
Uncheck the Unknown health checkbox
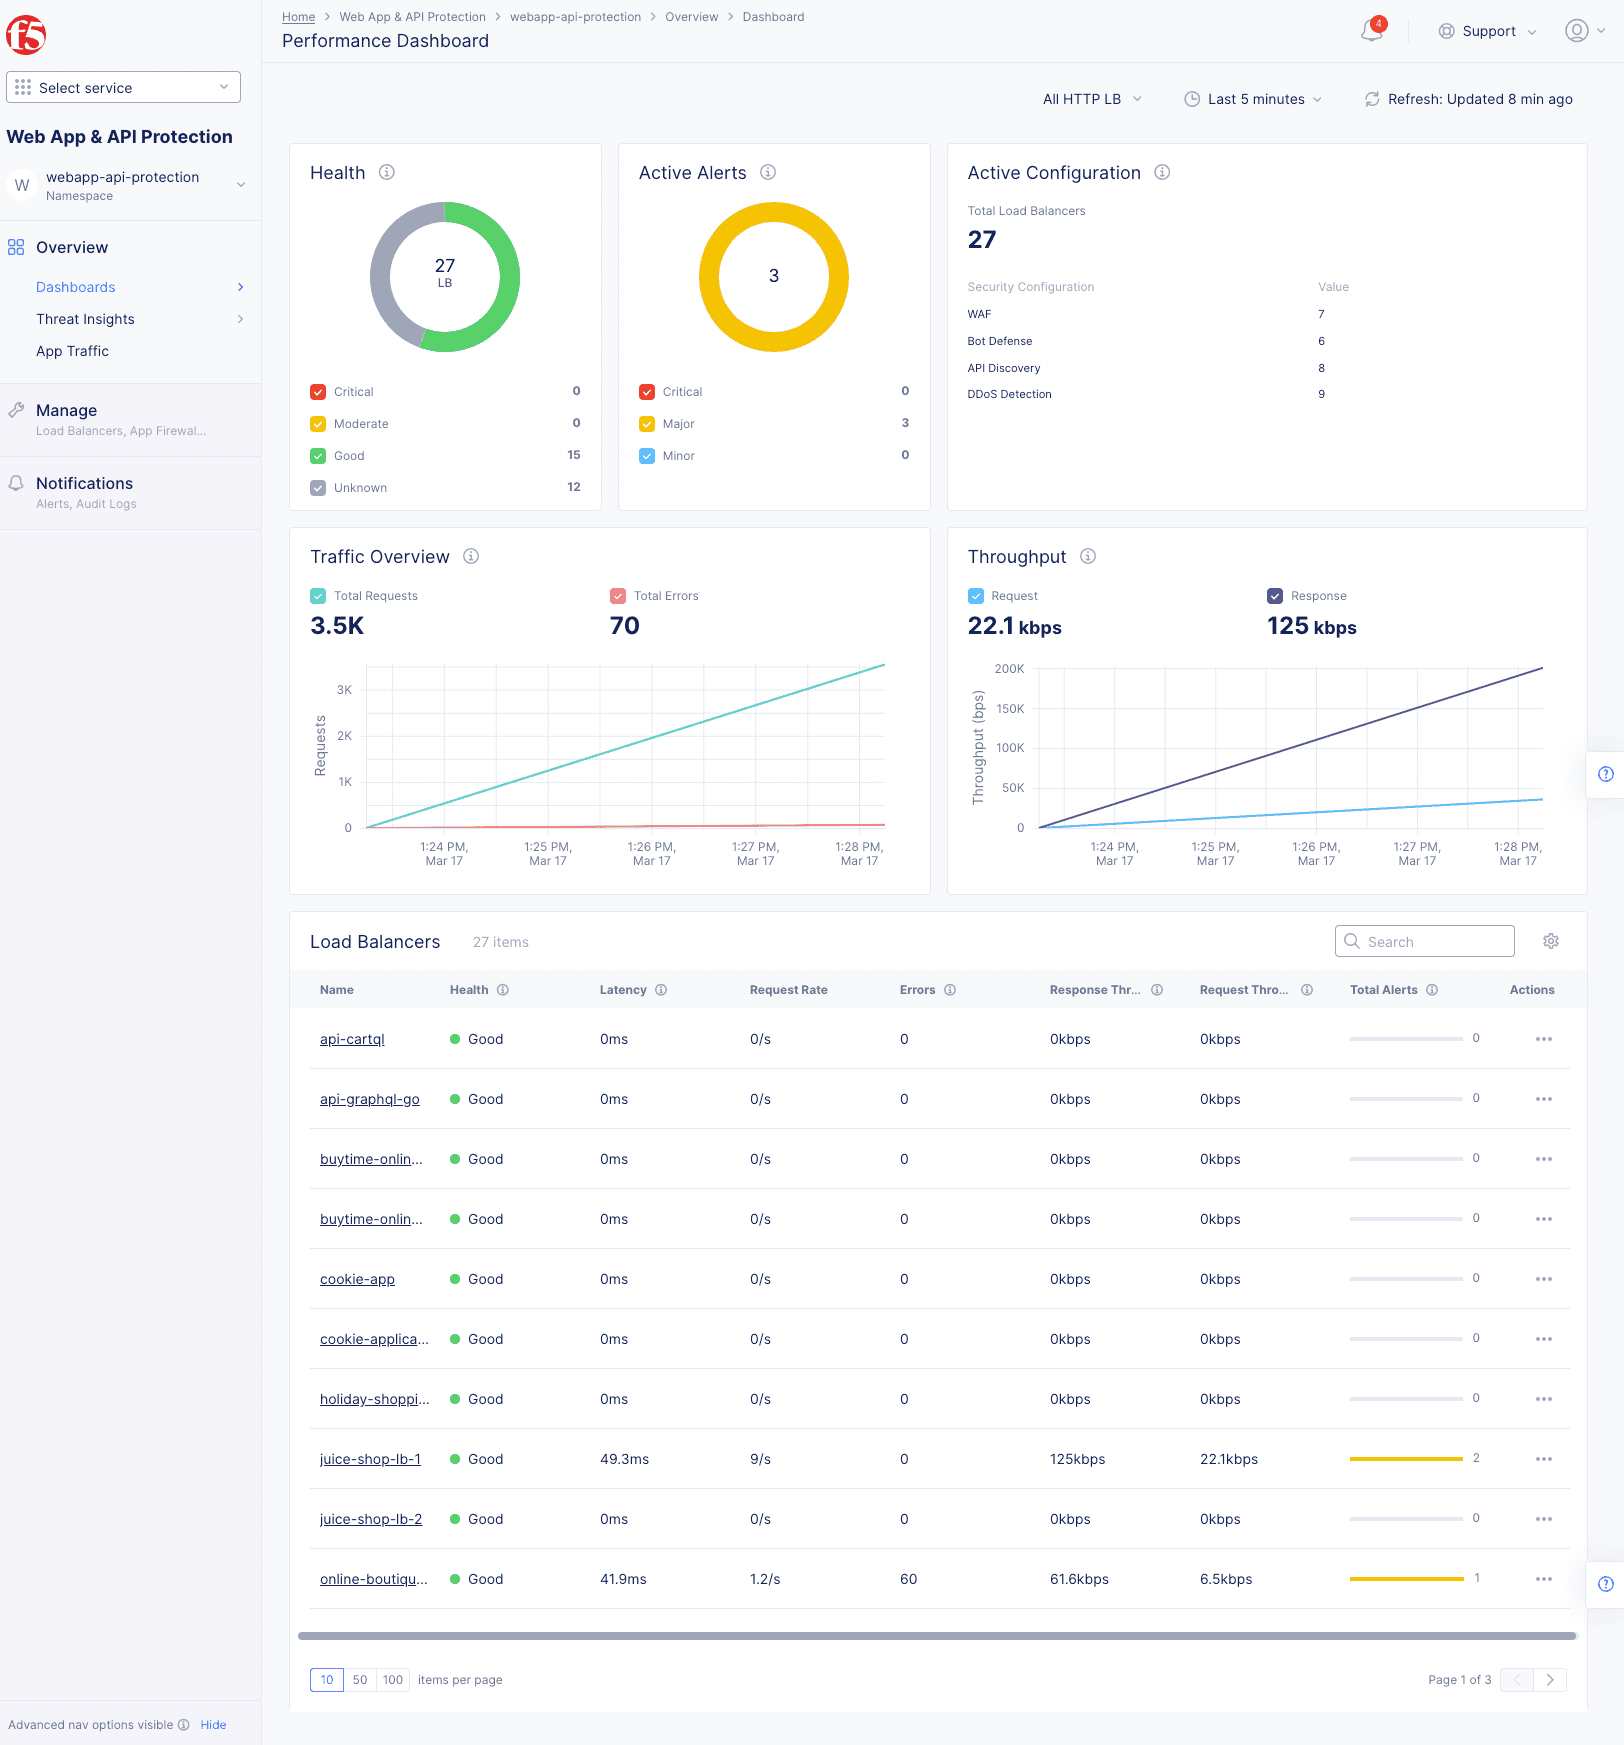pos(318,488)
